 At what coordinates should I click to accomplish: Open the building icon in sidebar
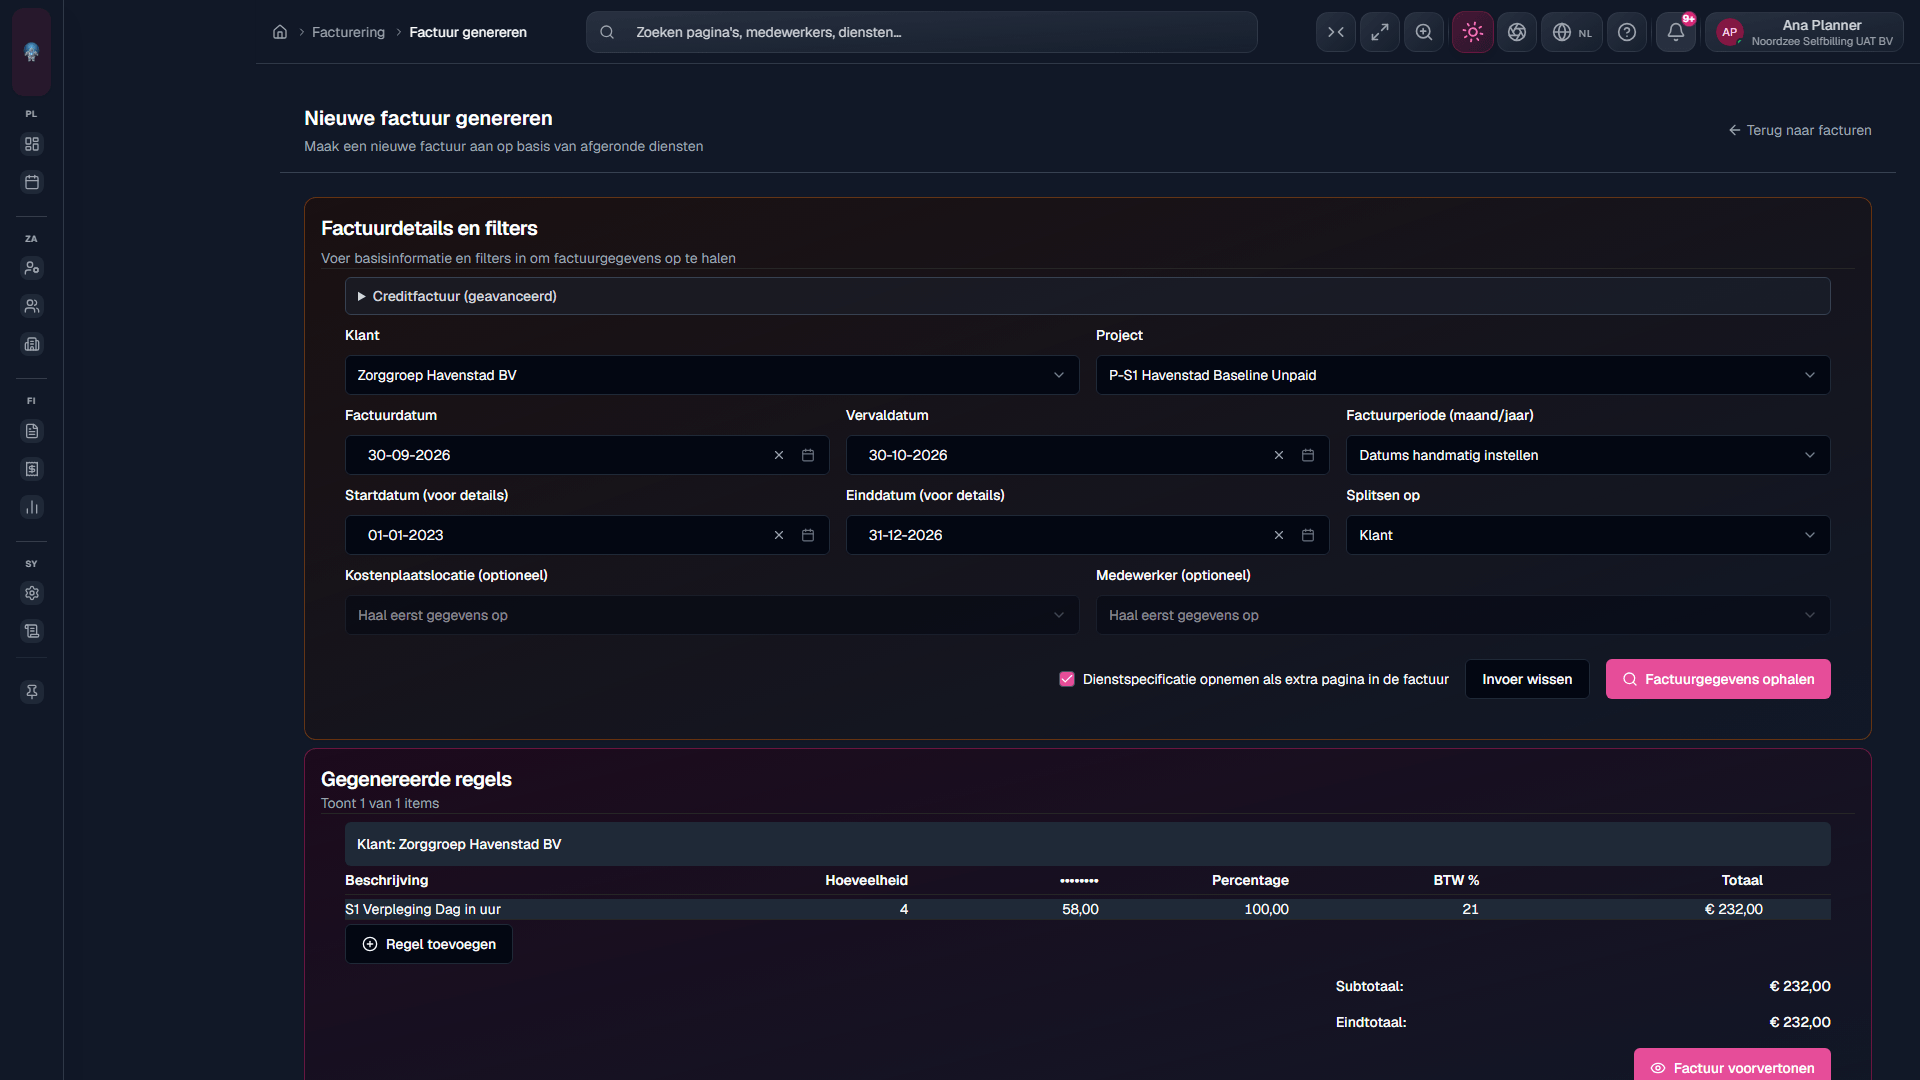[32, 344]
